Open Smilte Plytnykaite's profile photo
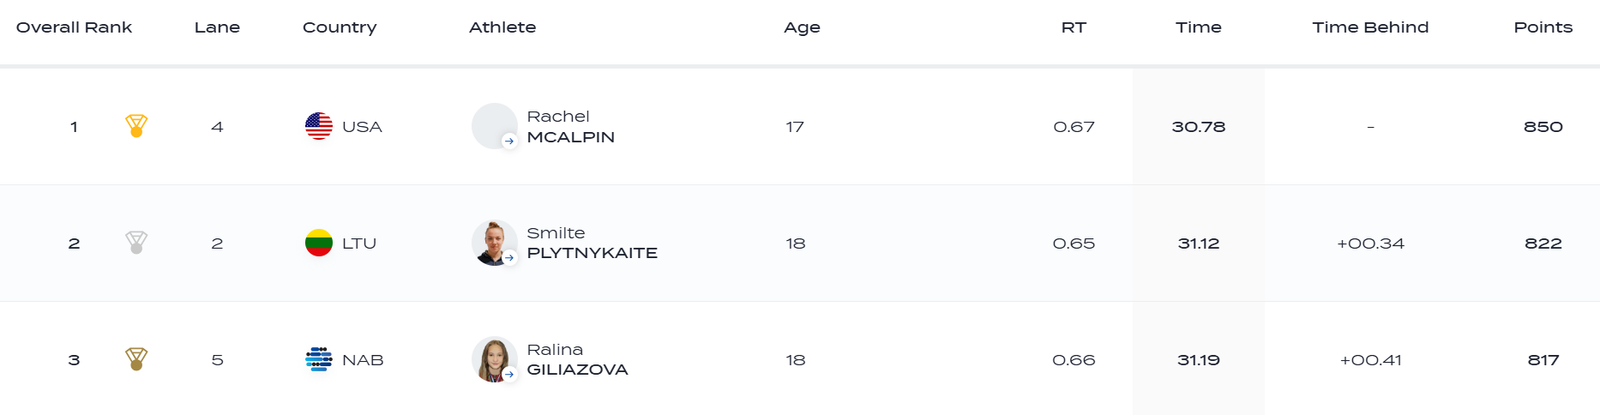Image resolution: width=1600 pixels, height=415 pixels. [492, 241]
